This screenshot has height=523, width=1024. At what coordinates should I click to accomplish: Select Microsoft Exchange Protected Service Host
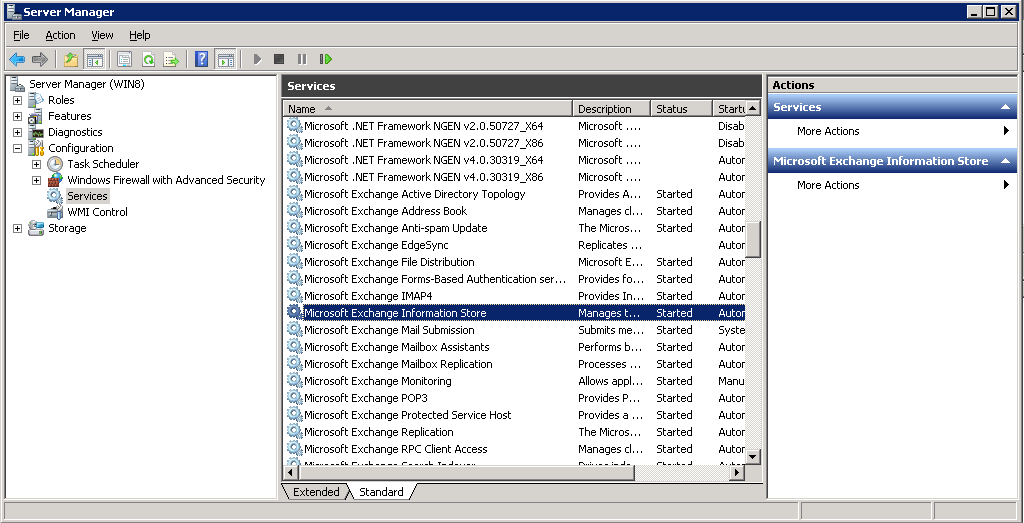click(408, 415)
